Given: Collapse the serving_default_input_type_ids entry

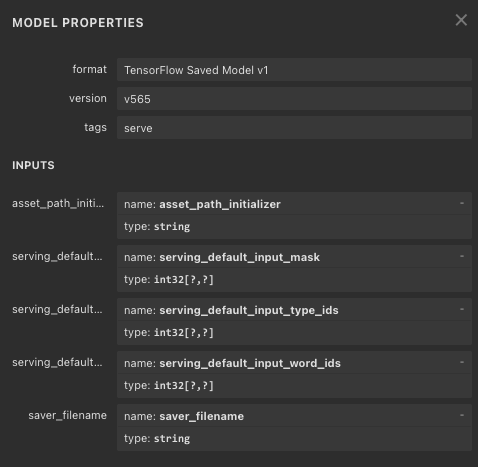Looking at the screenshot, I should (462, 309).
